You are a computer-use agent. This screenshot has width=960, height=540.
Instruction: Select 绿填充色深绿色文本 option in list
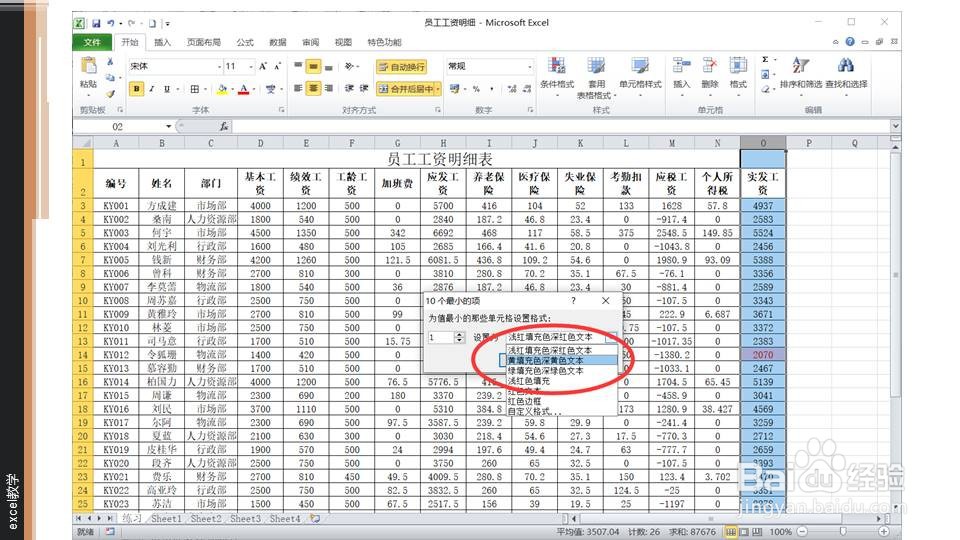click(561, 370)
